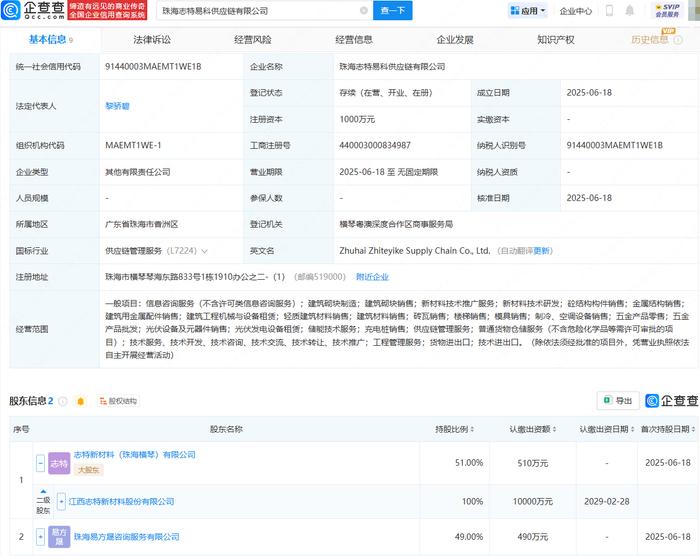This screenshot has height=556, width=700.
Task: Switch to the 经营风险 tab
Action: point(253,40)
